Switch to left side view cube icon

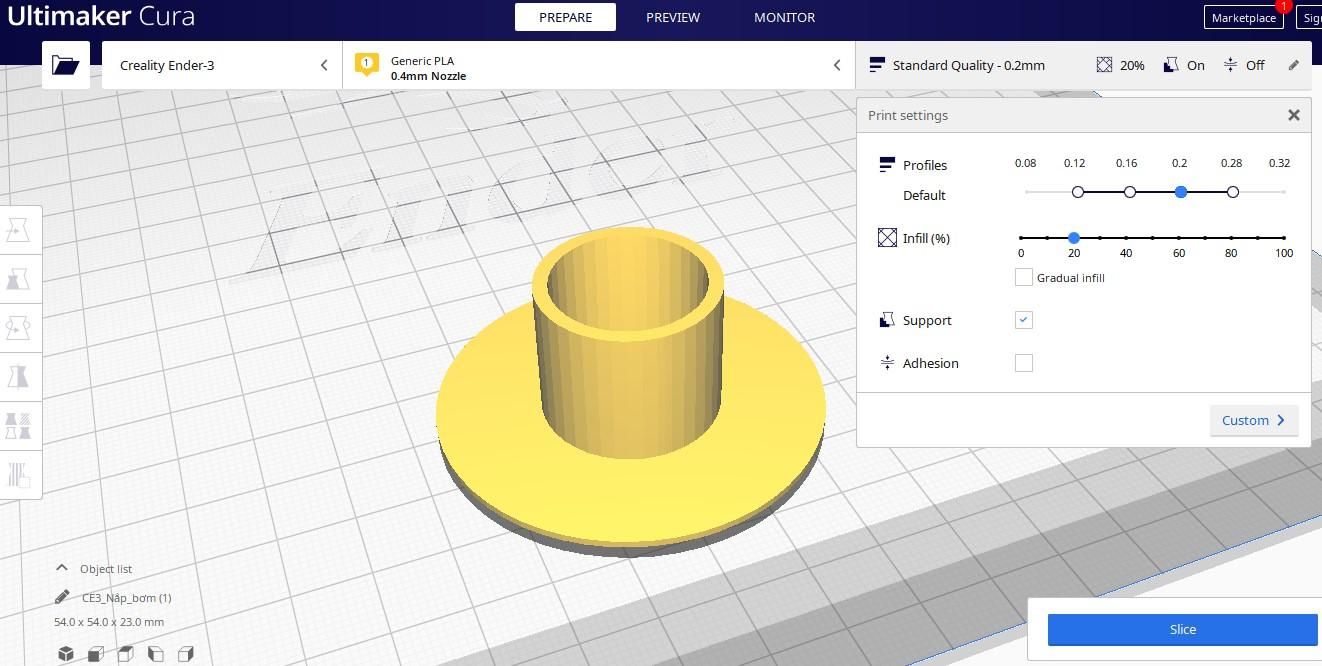point(156,653)
